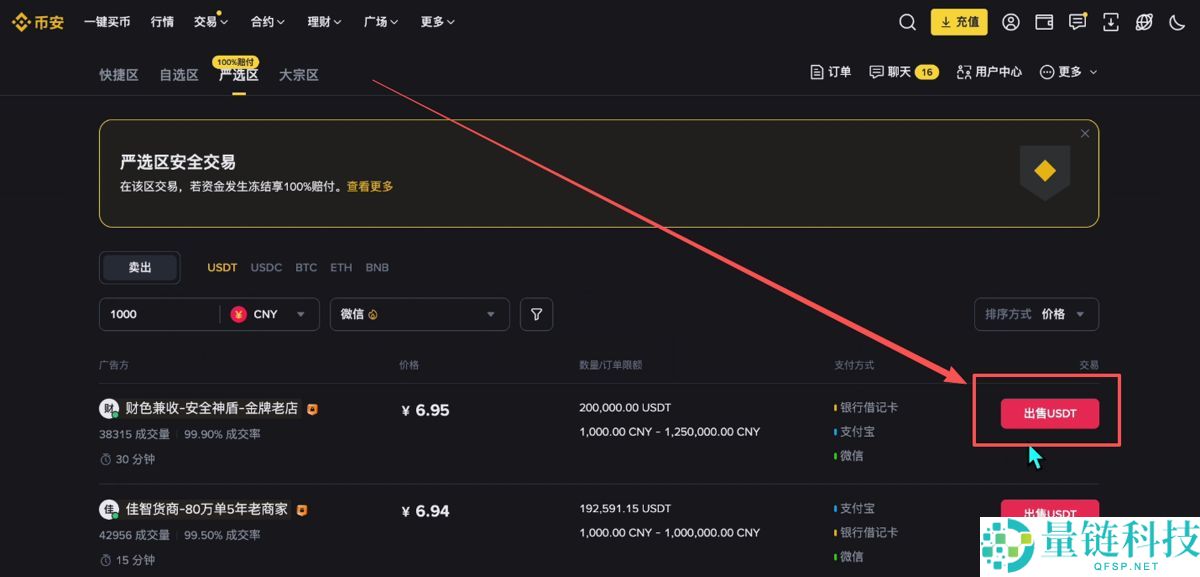Open the 合约 menu in the navbar
1200x577 pixels.
(267, 21)
